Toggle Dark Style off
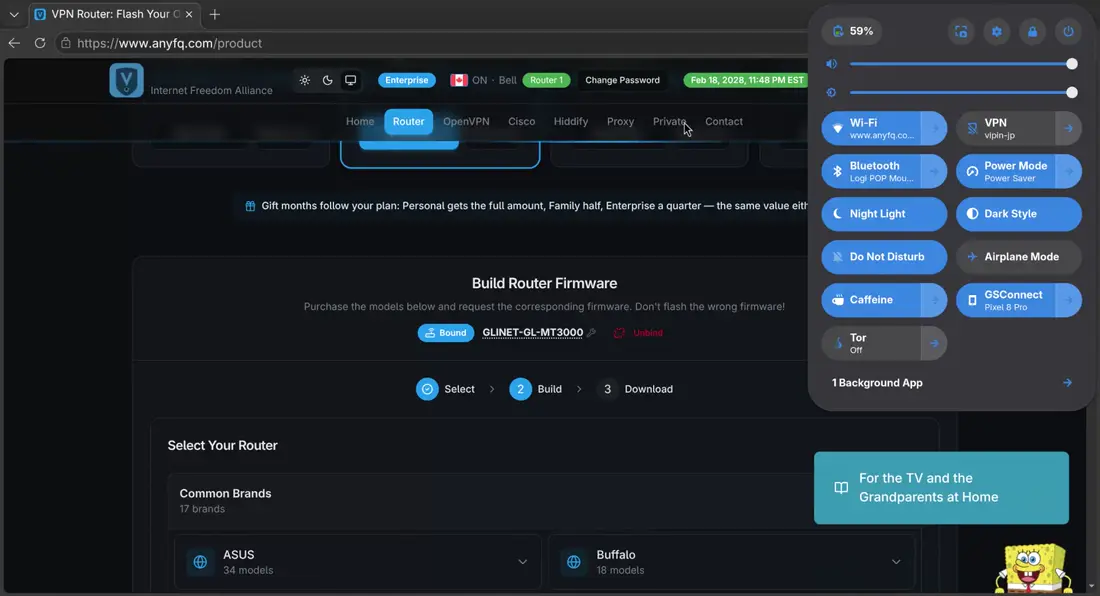The image size is (1100, 596). tap(1019, 214)
